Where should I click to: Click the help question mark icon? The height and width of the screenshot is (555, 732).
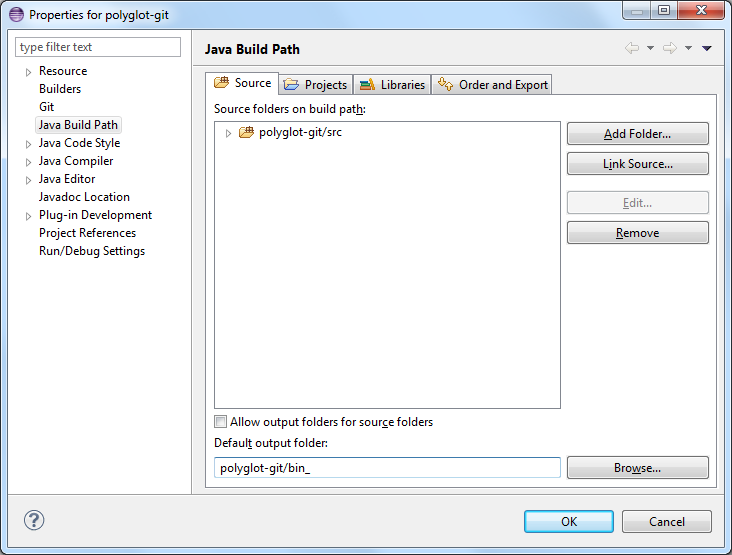point(34,521)
